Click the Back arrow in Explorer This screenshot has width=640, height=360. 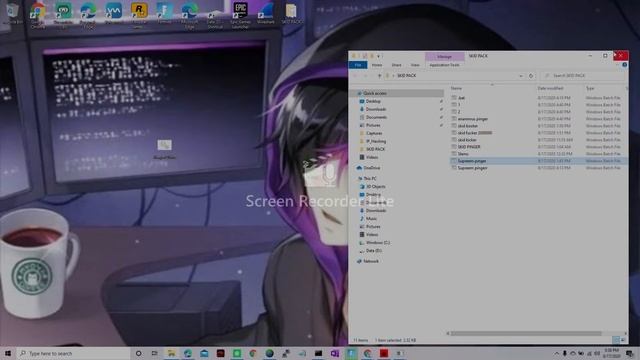(355, 76)
